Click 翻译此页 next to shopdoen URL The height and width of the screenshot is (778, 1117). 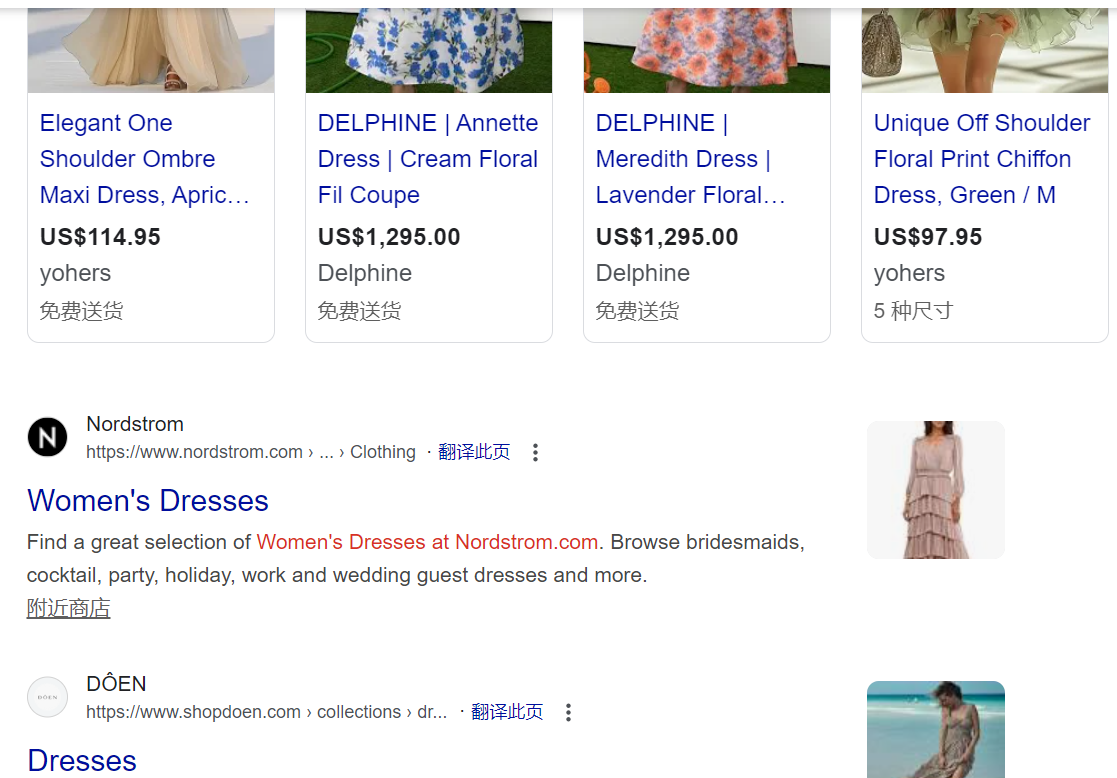coord(507,712)
